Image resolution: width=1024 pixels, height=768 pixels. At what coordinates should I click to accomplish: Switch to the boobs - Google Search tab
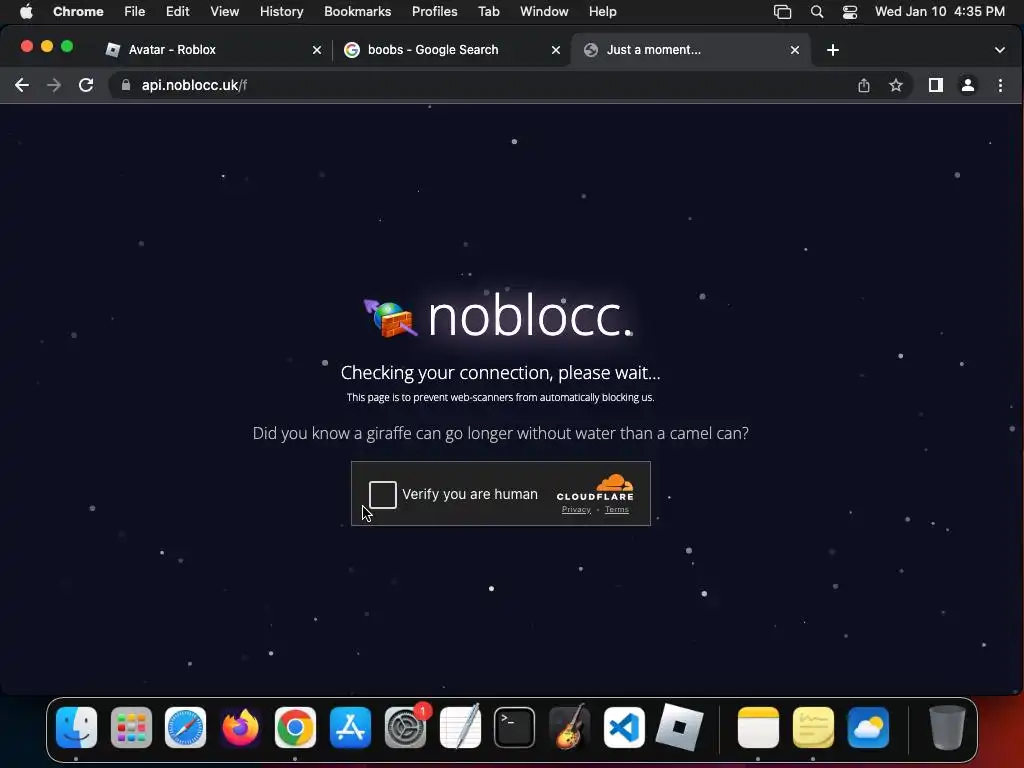pos(452,50)
